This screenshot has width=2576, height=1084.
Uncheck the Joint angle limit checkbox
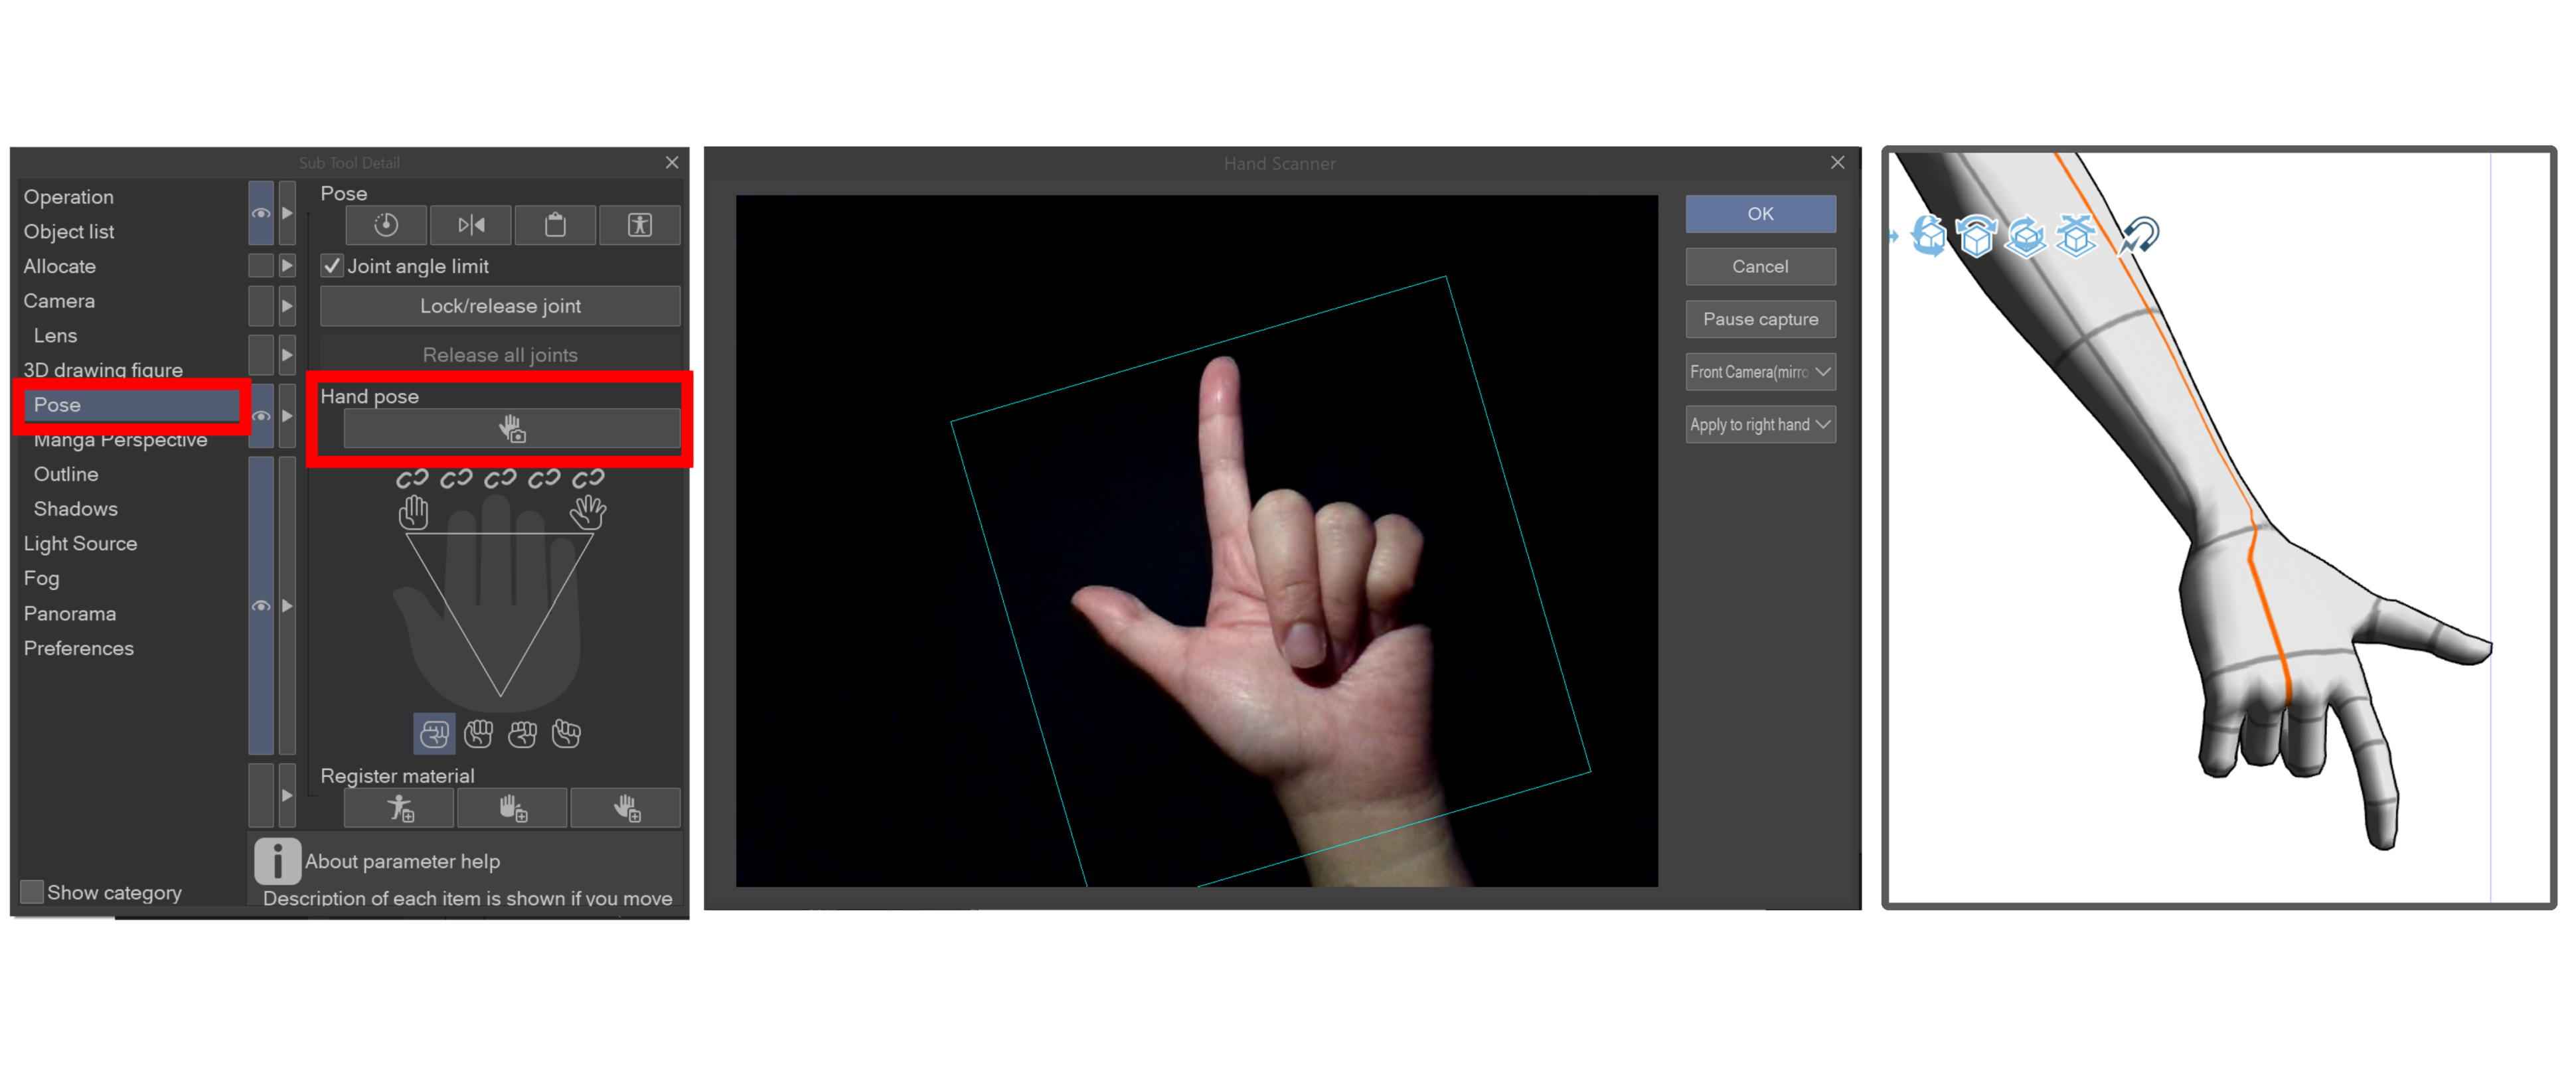tap(332, 266)
